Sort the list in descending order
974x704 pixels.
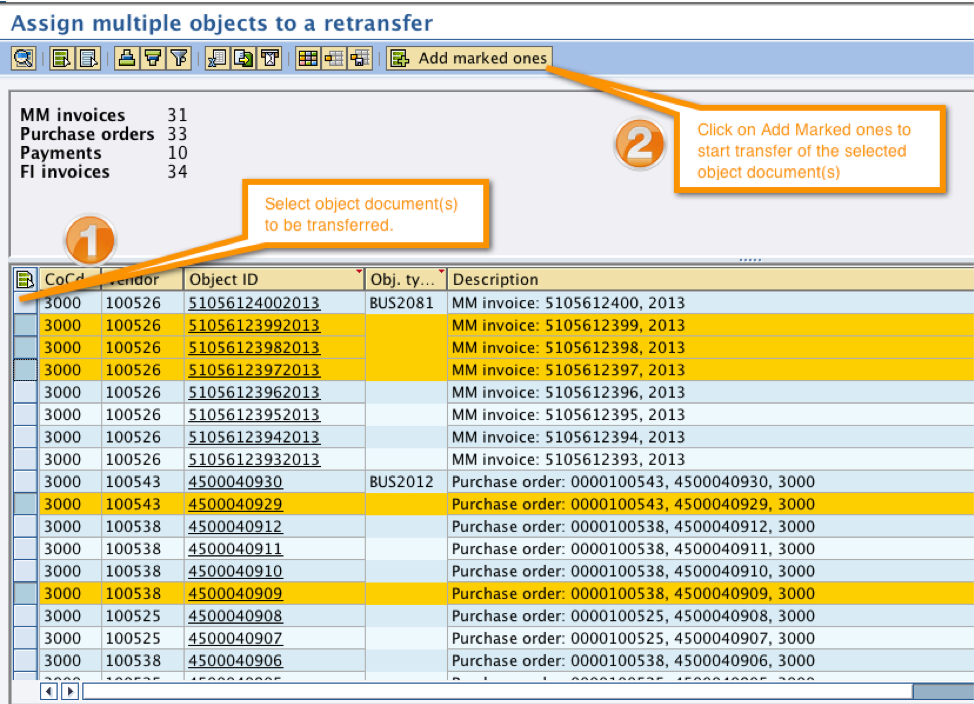(x=152, y=59)
